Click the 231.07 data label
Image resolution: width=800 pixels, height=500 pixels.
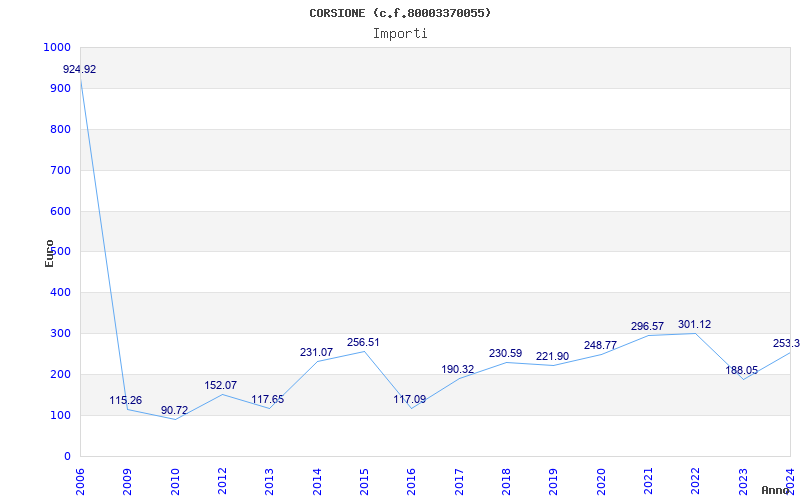coord(316,353)
